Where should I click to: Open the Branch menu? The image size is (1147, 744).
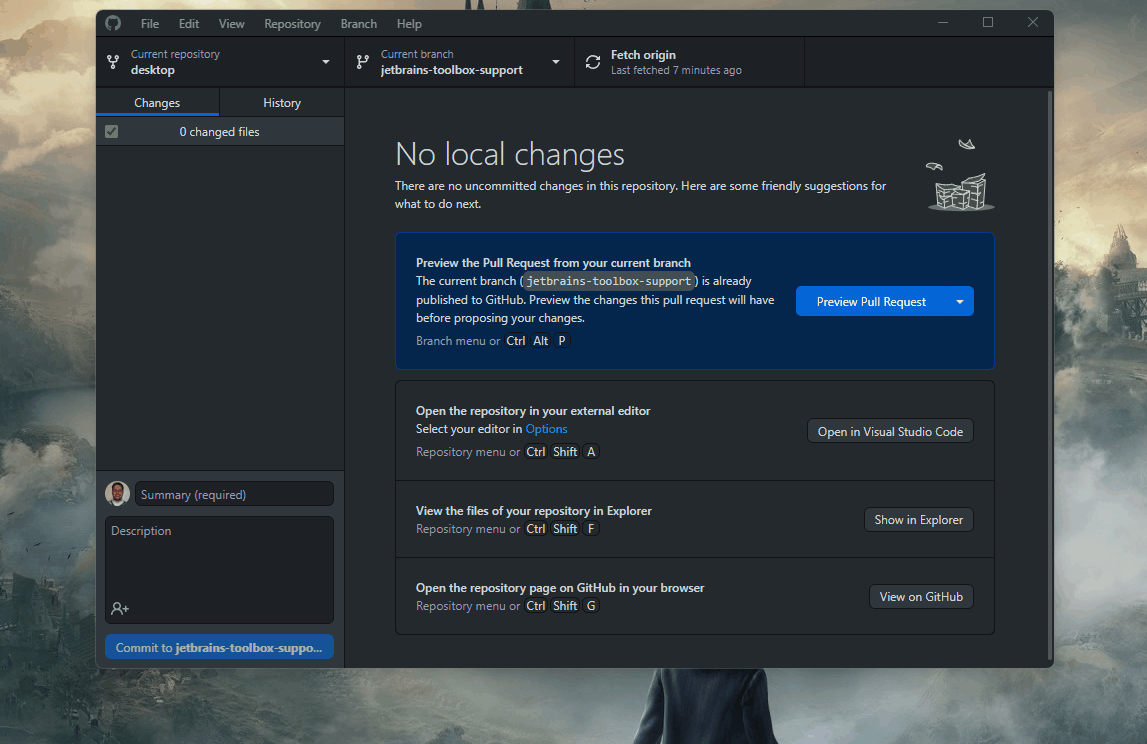[x=358, y=23]
